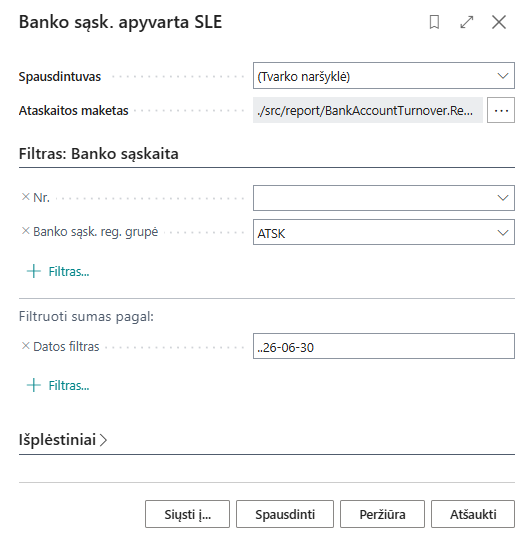Remove the Banko sąsk. reg. grupė filter
This screenshot has height=538, width=528.
coord(26,231)
